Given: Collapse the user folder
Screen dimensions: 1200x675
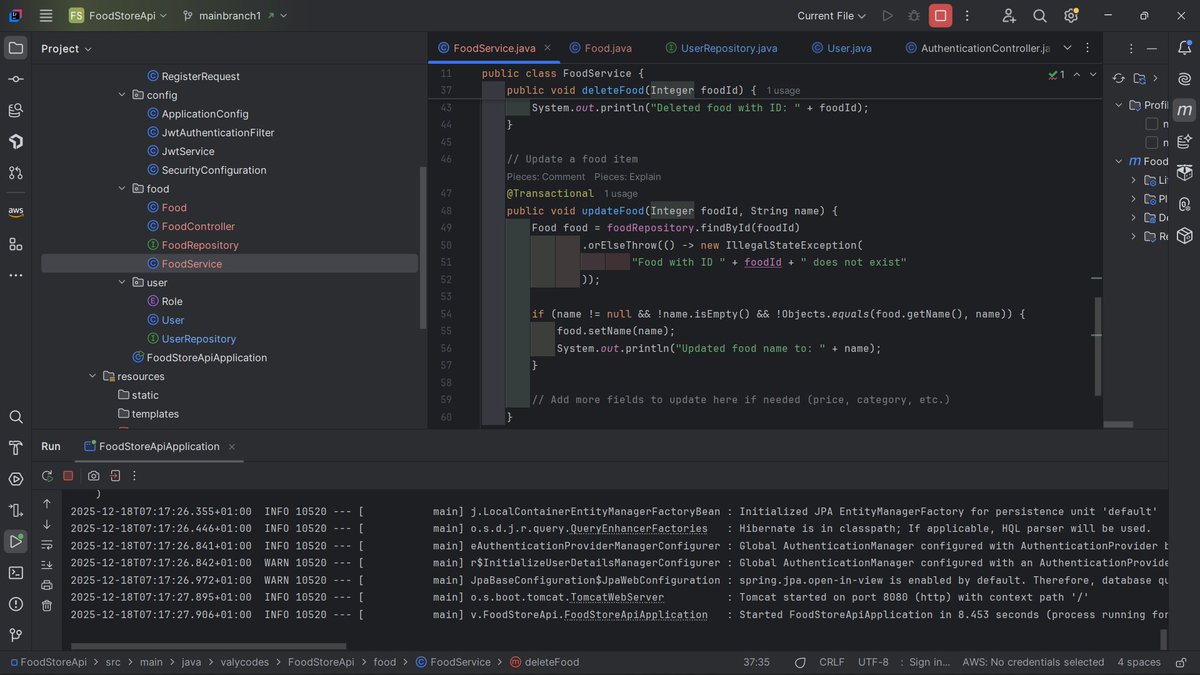Looking at the screenshot, I should tap(122, 283).
